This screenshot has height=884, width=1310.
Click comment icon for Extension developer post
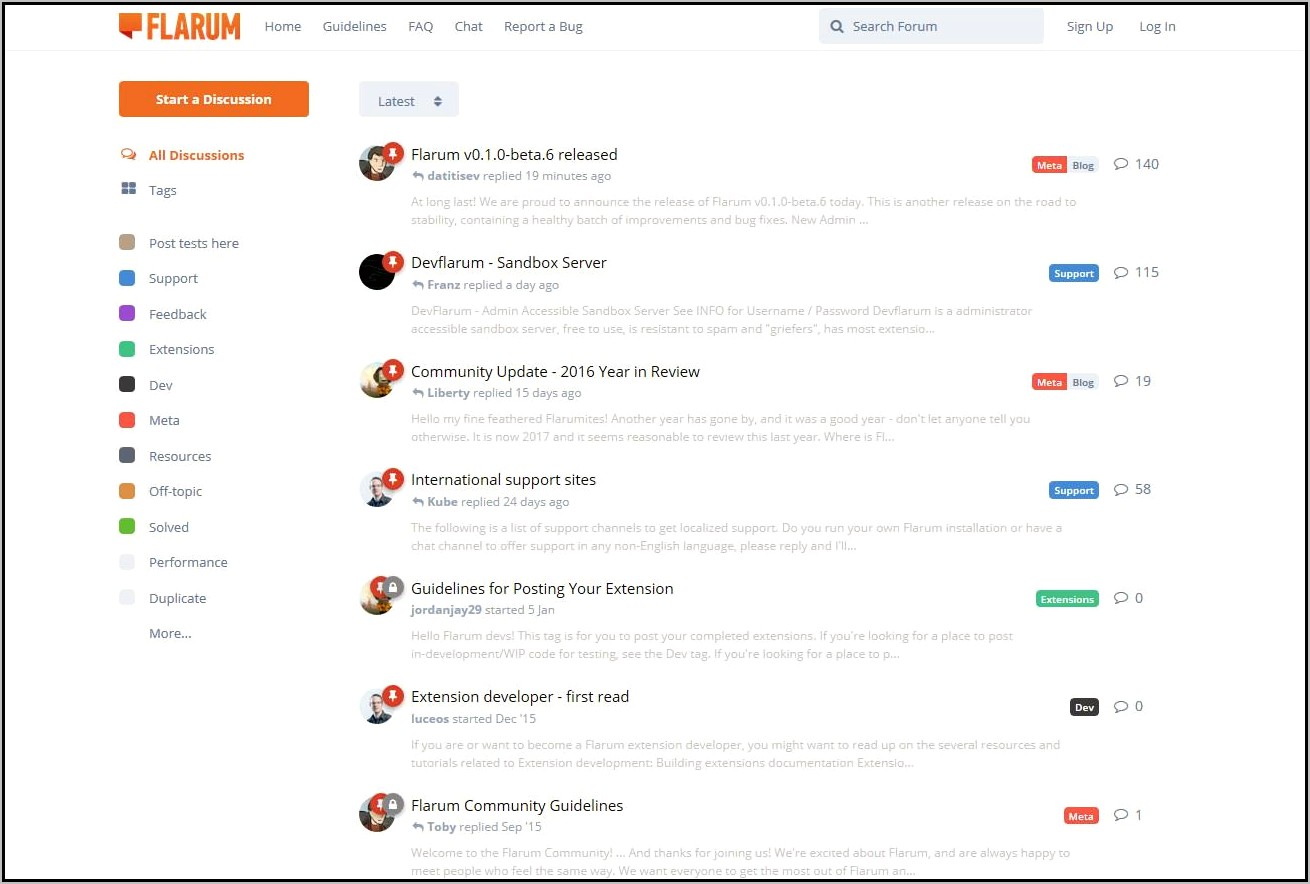coord(1121,706)
